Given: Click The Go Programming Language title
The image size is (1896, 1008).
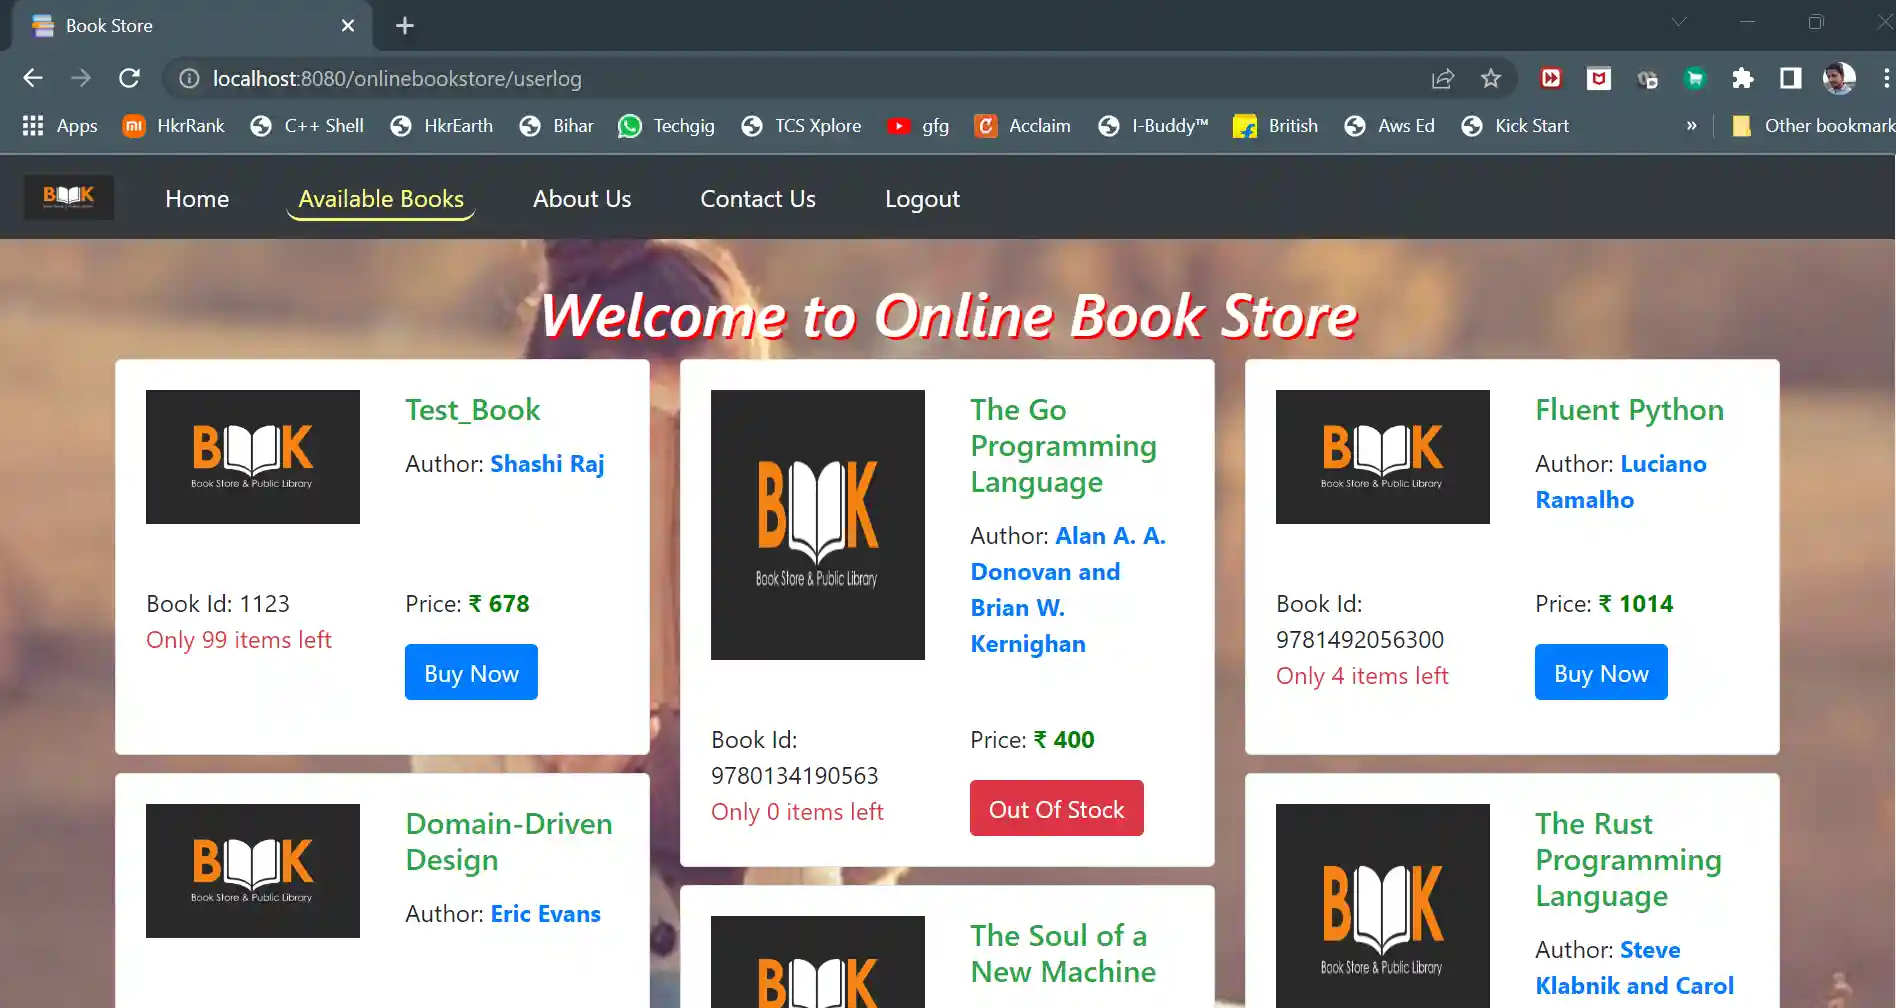Looking at the screenshot, I should tap(1064, 446).
